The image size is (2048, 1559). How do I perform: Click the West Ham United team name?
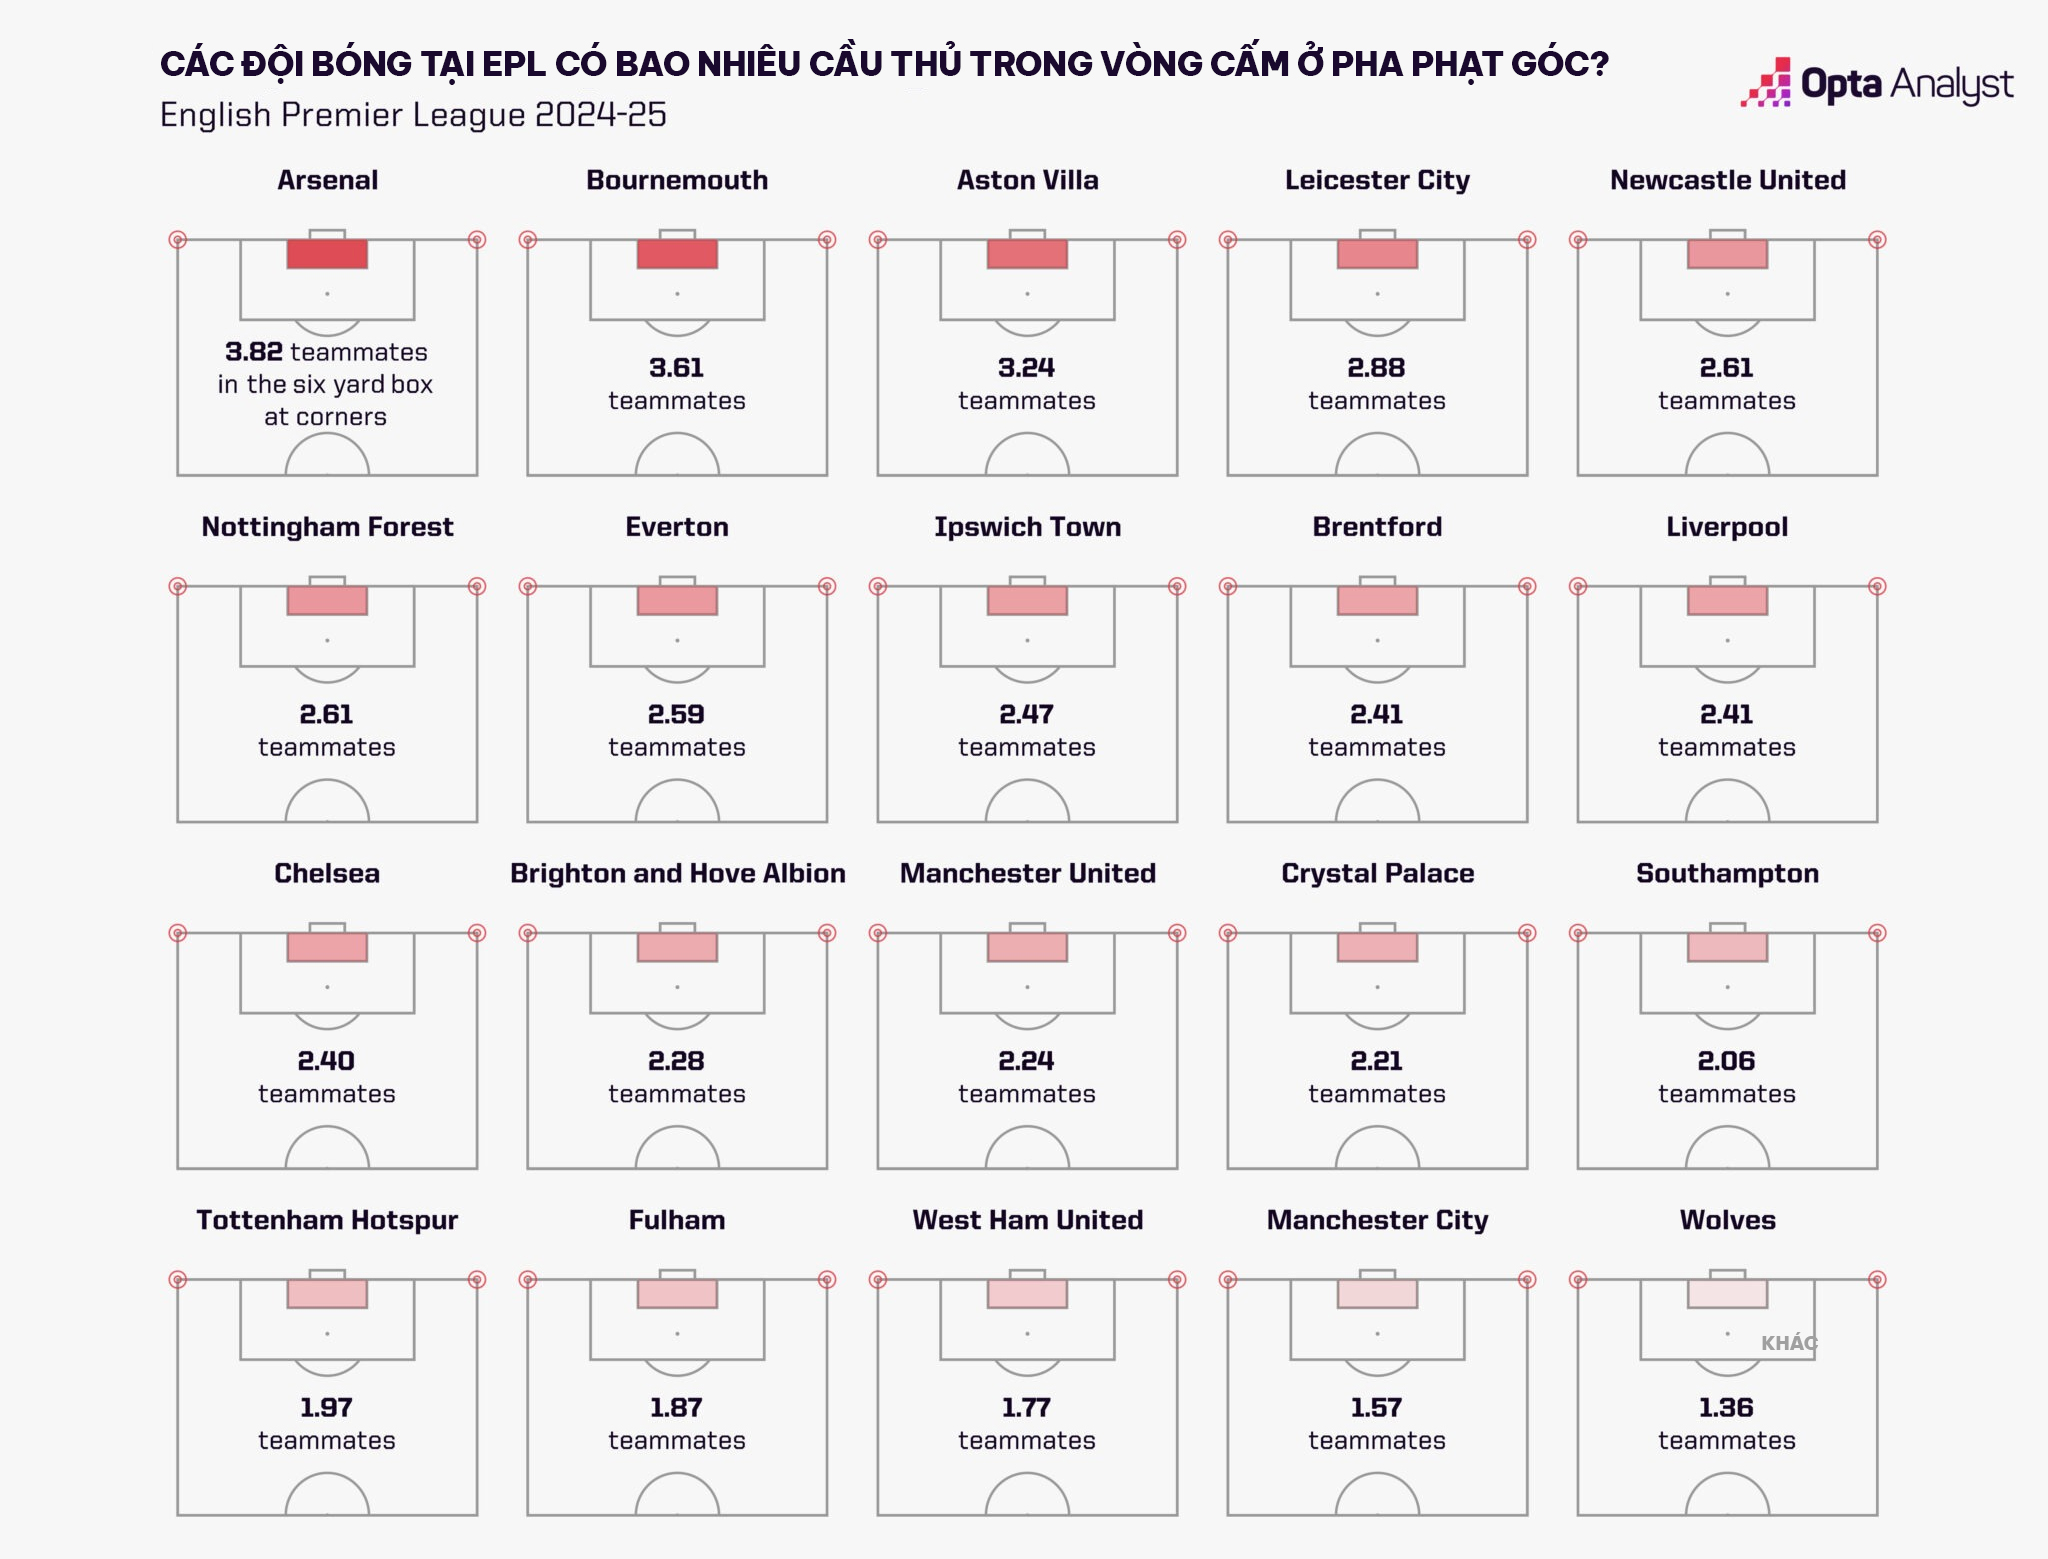point(1027,1220)
